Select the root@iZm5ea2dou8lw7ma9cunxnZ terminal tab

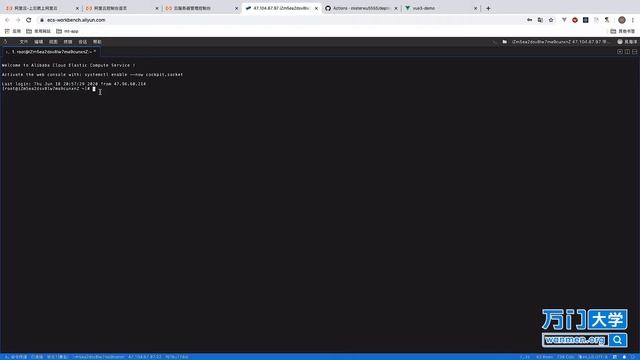(51, 52)
